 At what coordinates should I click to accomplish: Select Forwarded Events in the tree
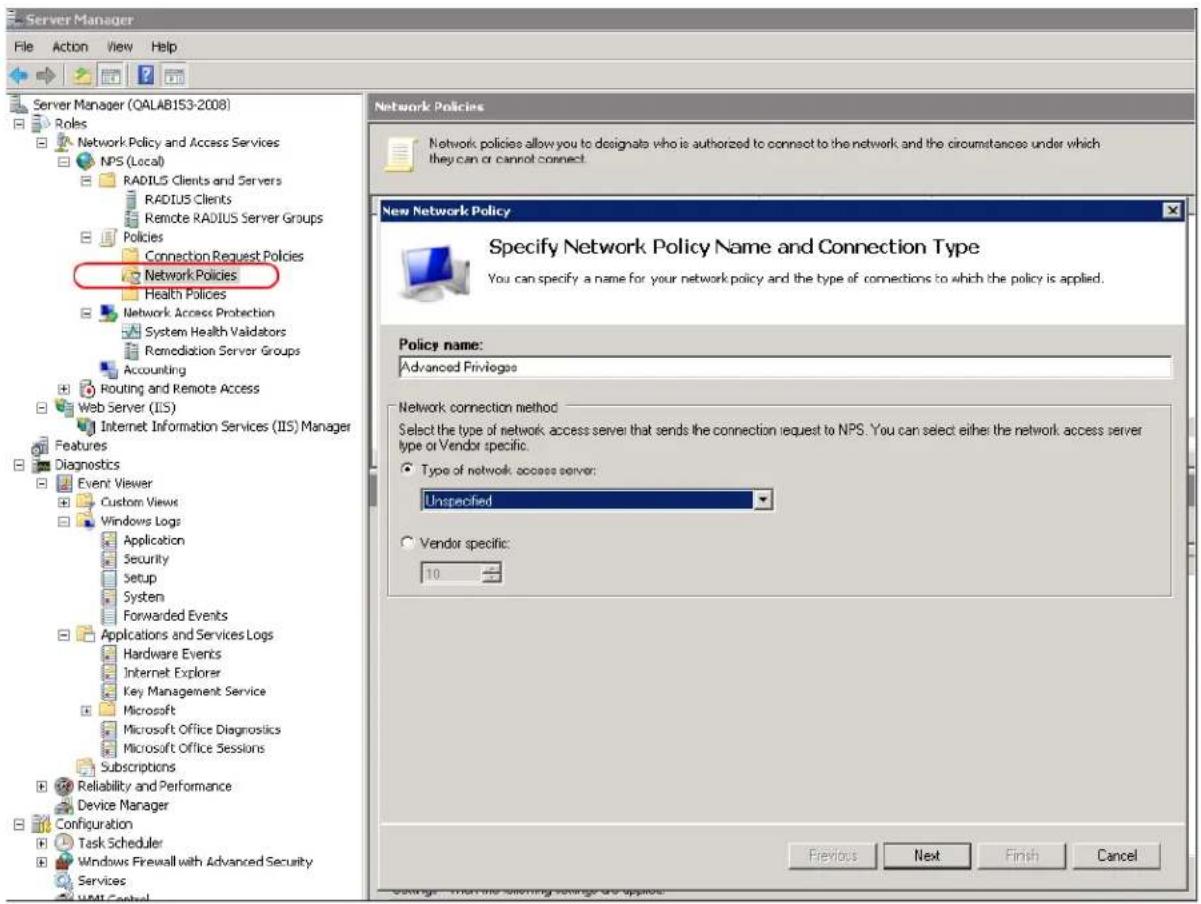pyautogui.click(x=175, y=616)
